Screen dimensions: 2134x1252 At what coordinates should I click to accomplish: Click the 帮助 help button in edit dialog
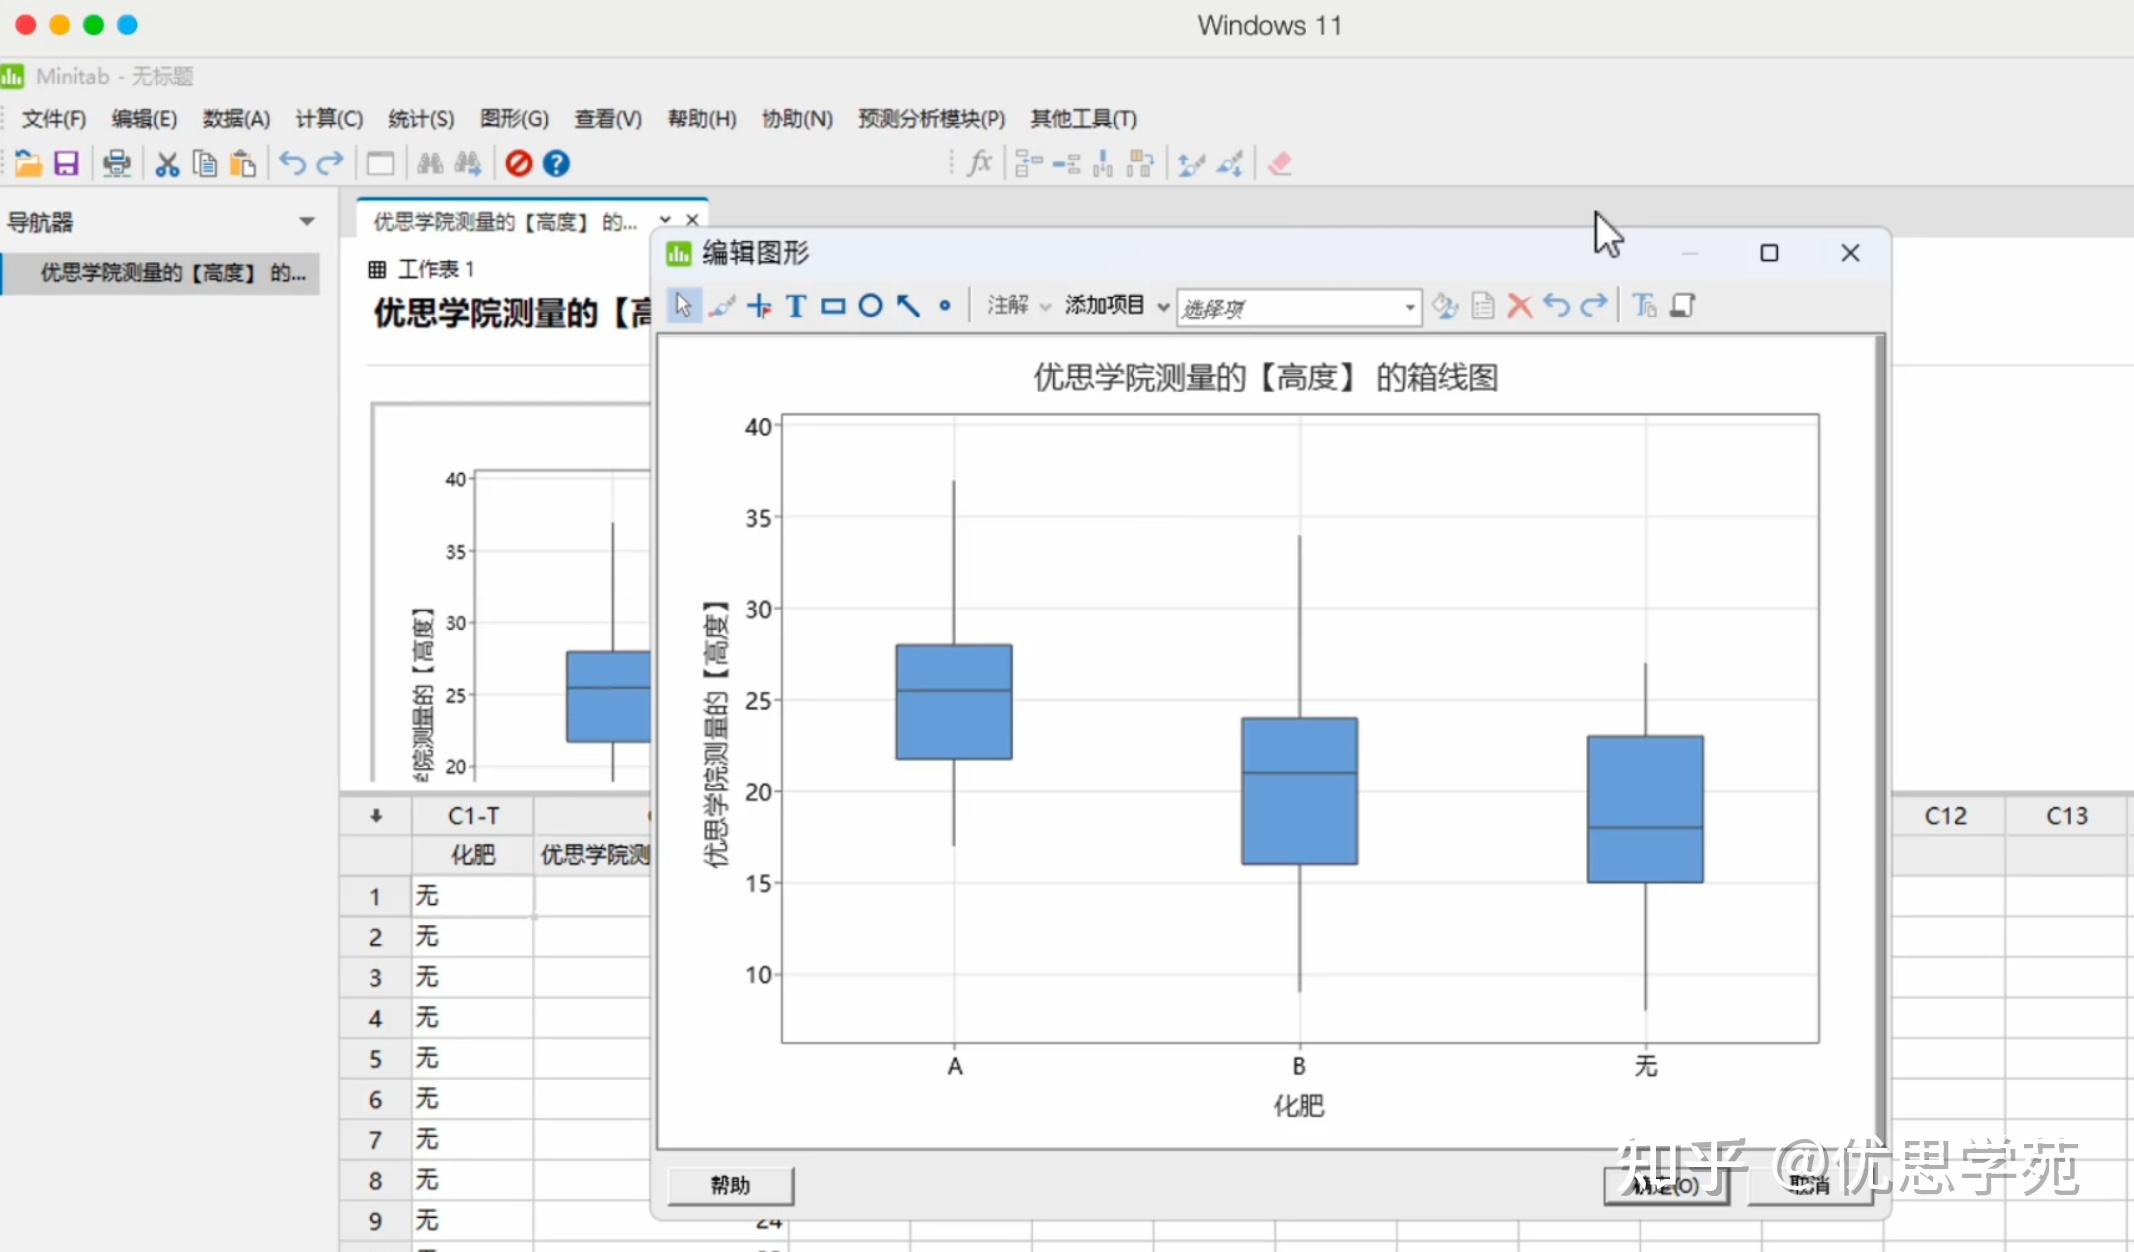click(x=729, y=1185)
